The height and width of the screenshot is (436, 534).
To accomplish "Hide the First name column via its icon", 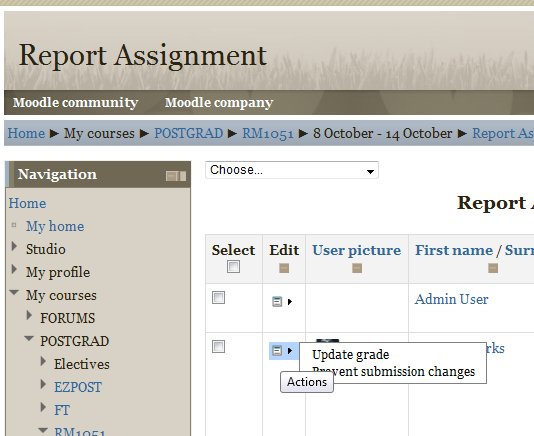I will tap(493, 268).
